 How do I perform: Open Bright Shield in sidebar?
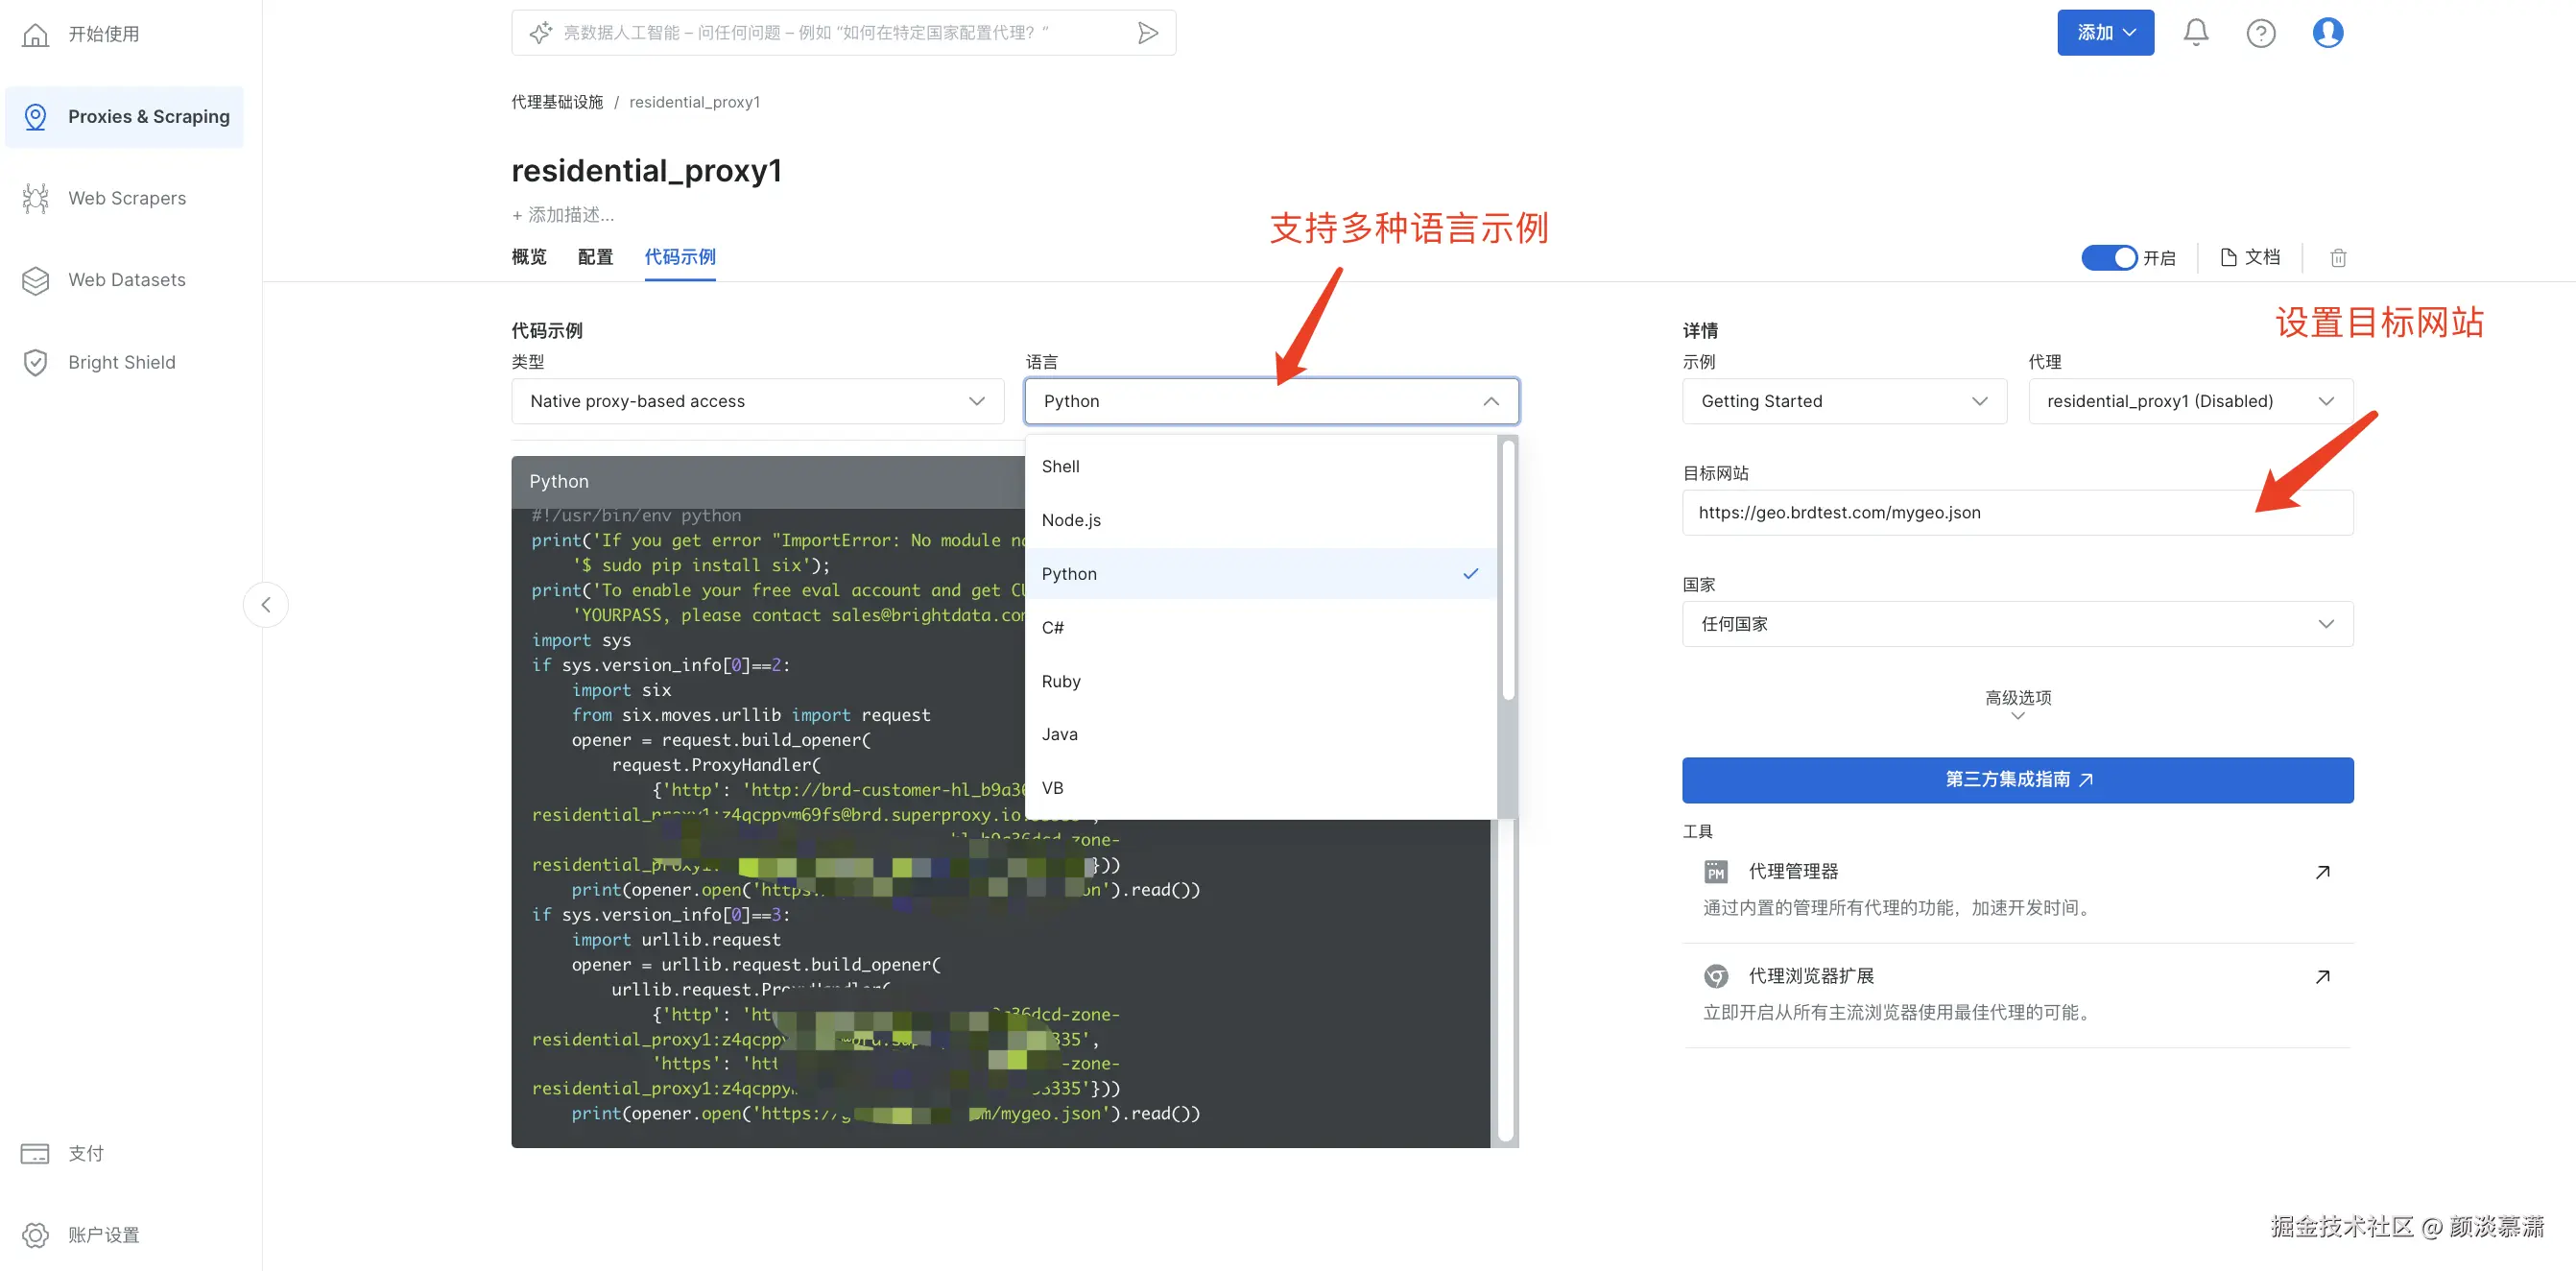point(121,362)
